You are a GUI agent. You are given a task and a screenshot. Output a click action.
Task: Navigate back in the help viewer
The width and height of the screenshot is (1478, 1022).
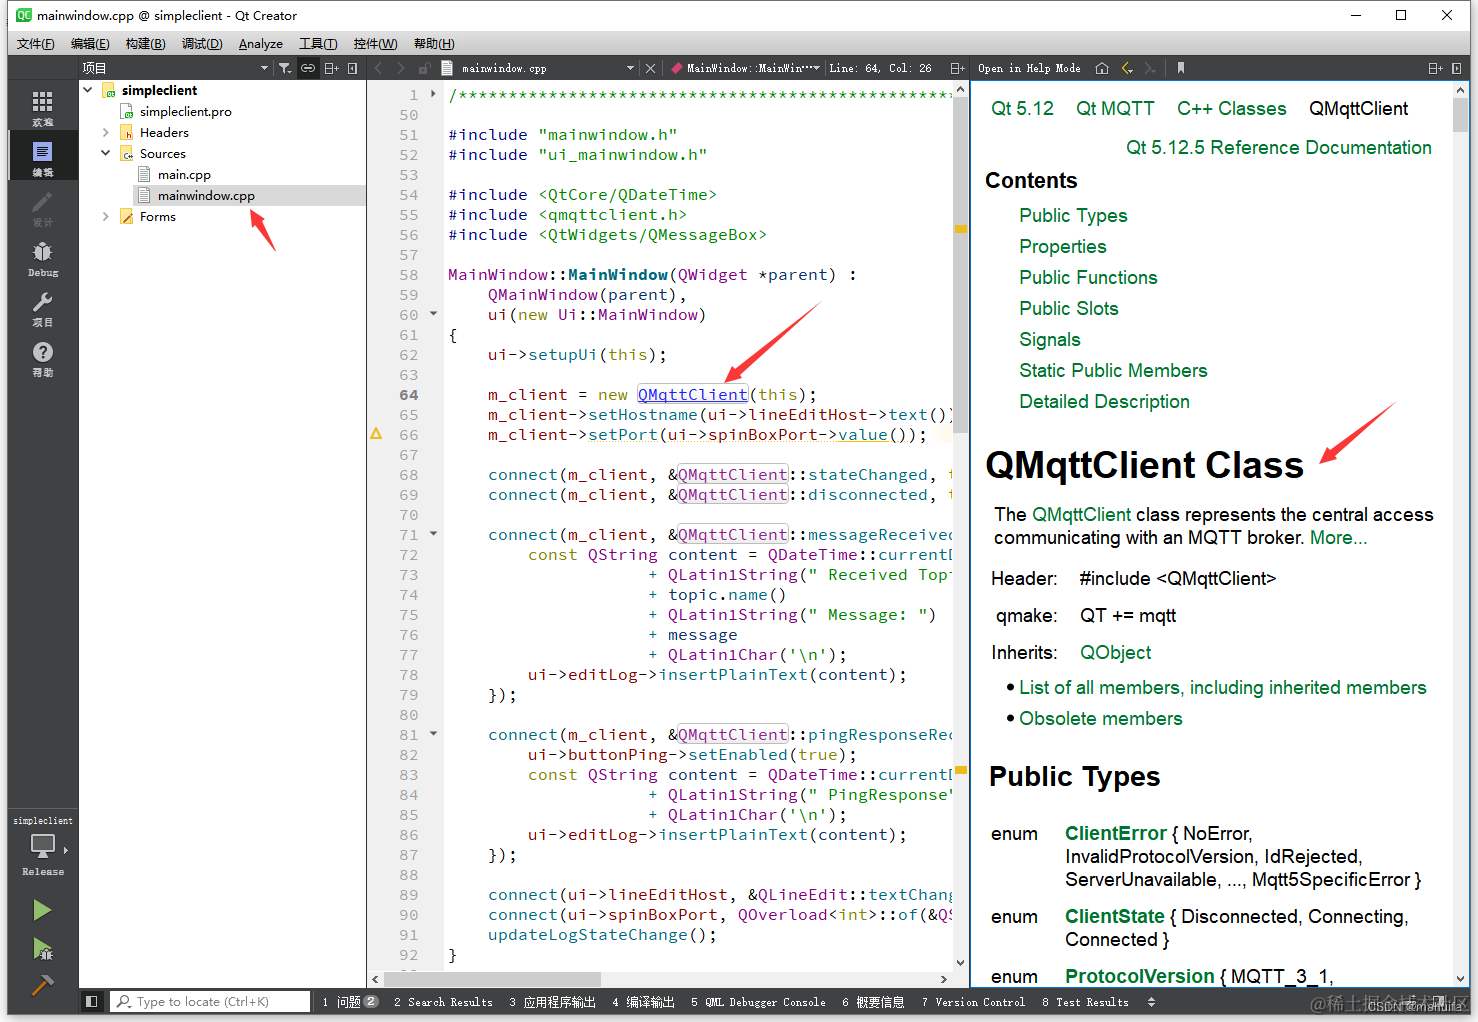click(x=1127, y=68)
